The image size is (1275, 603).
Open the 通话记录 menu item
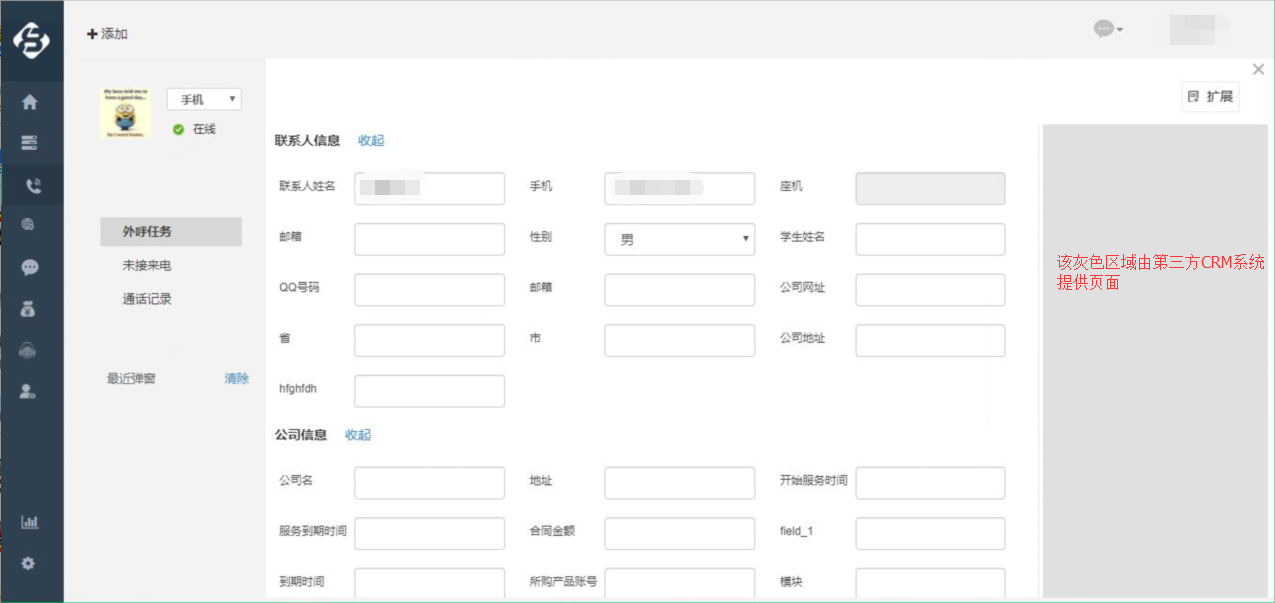pos(147,299)
